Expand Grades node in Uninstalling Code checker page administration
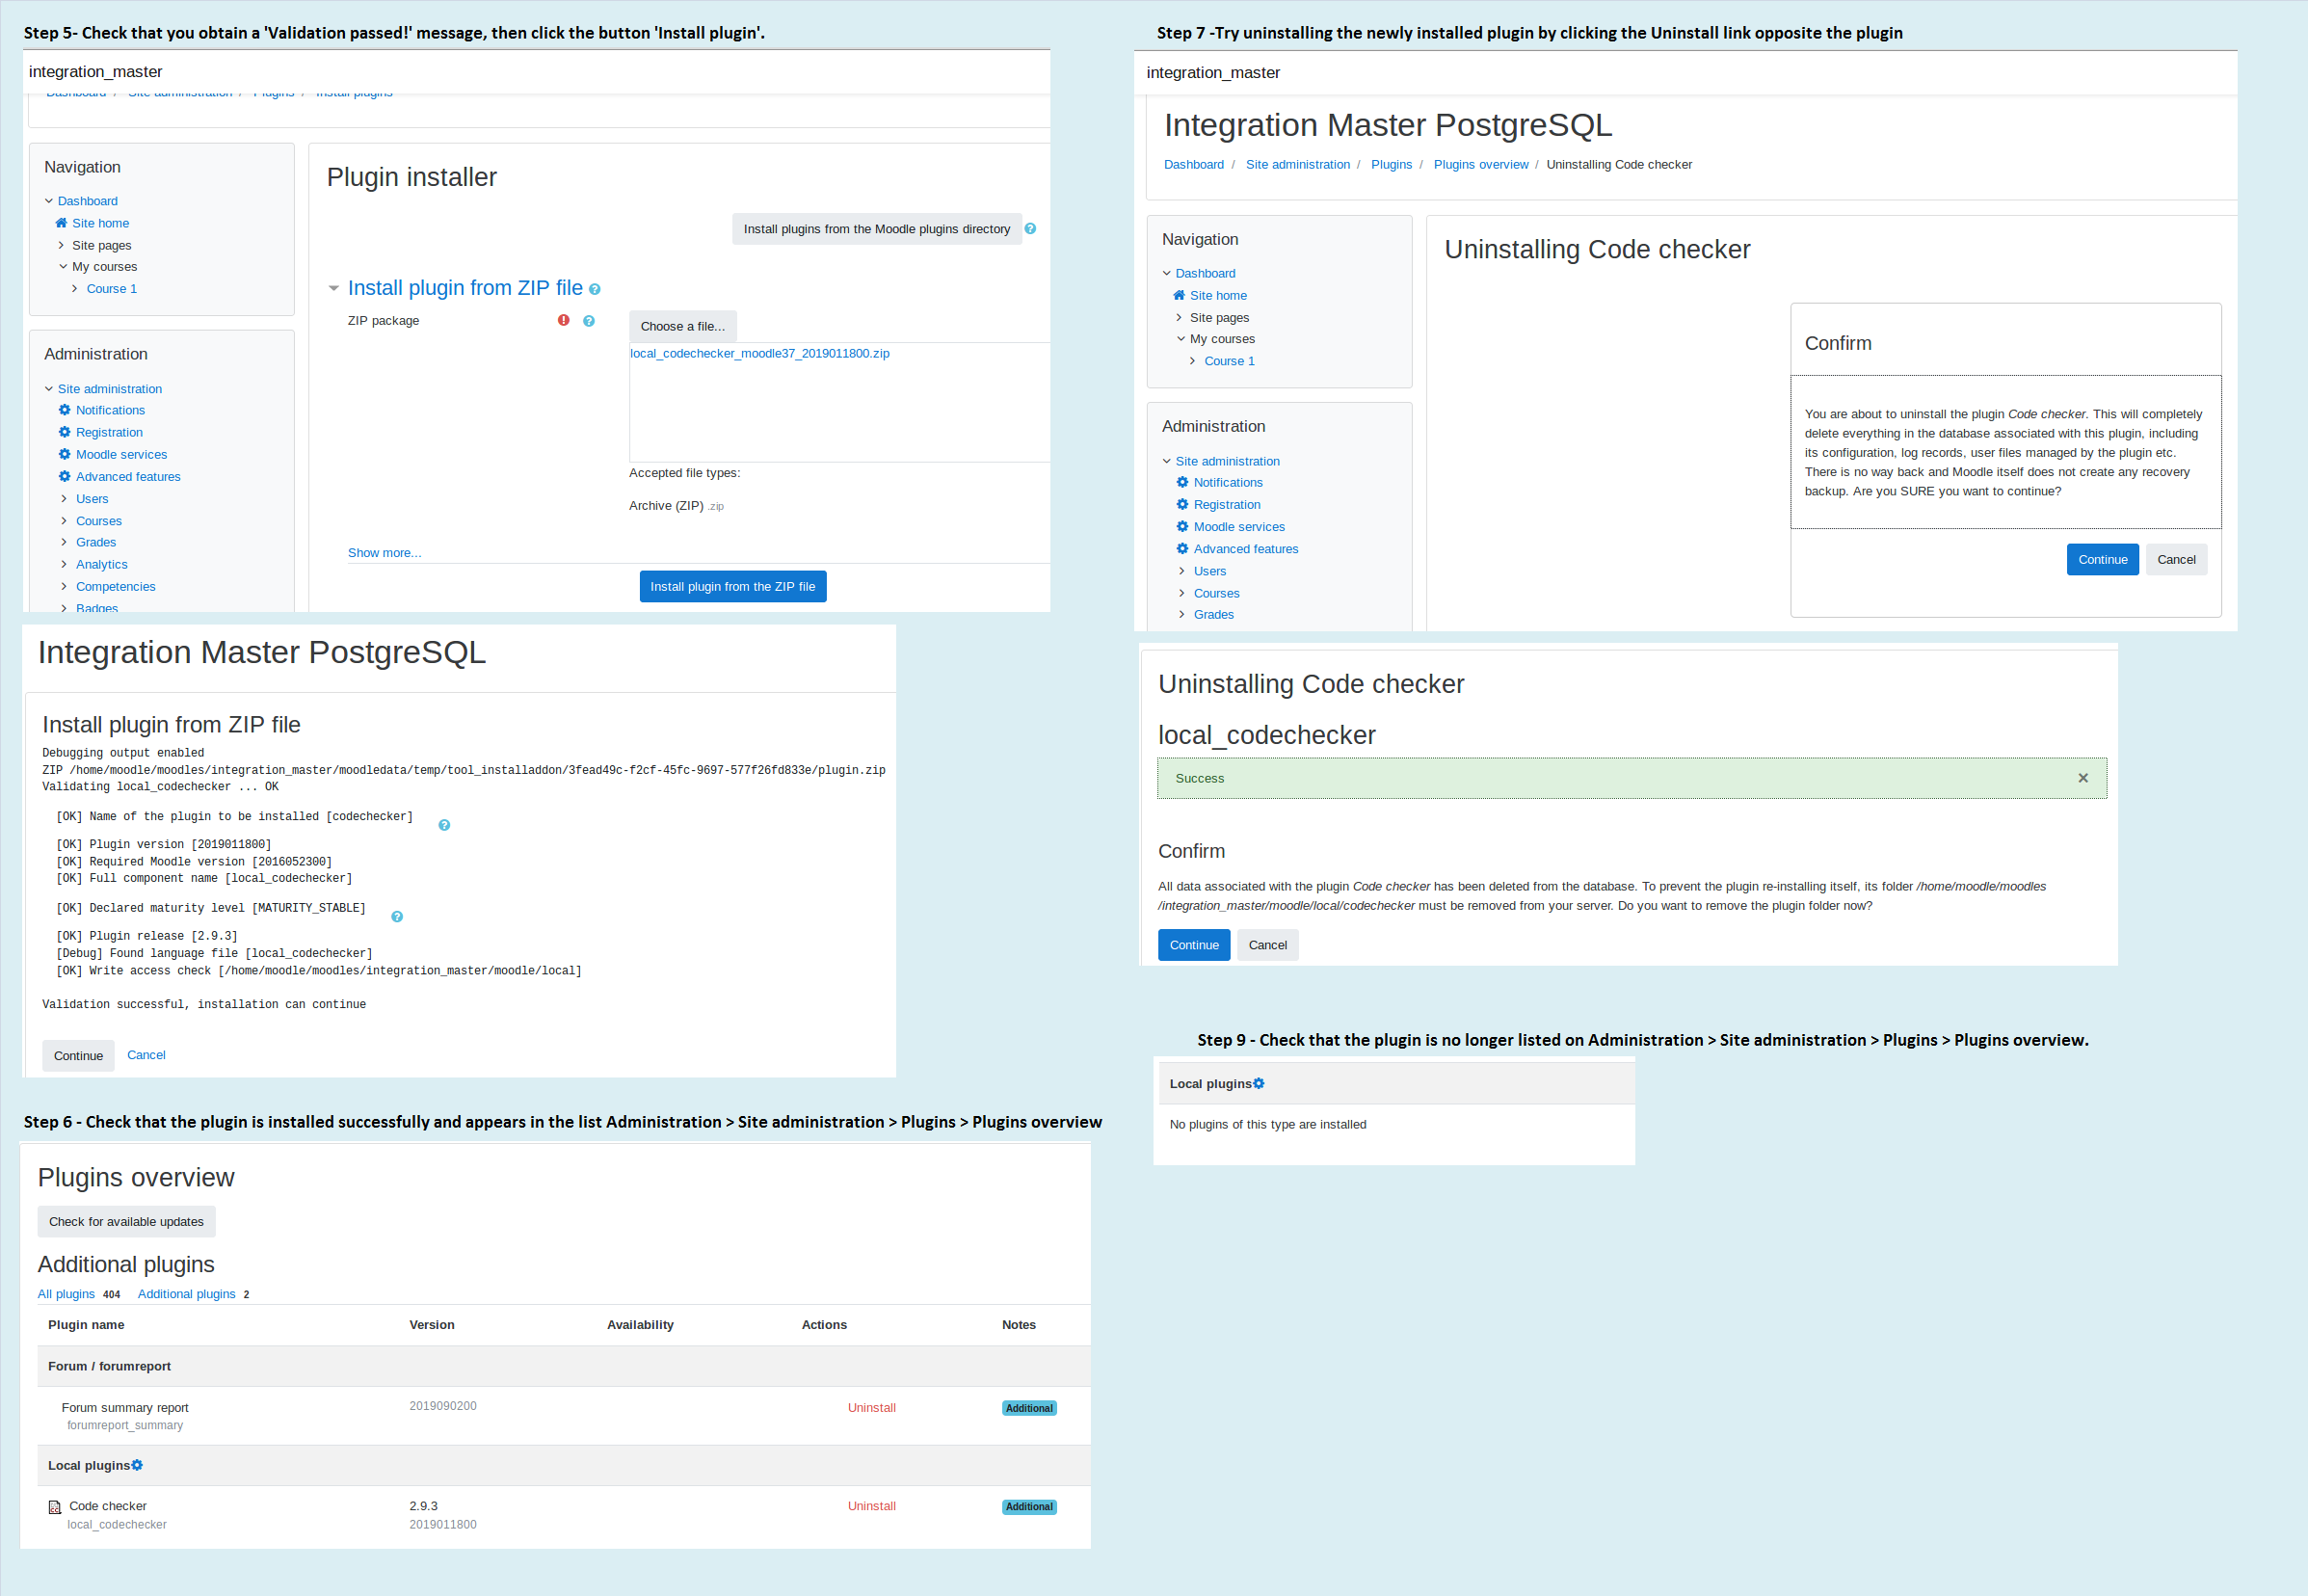The image size is (2308, 1596). 1182,614
